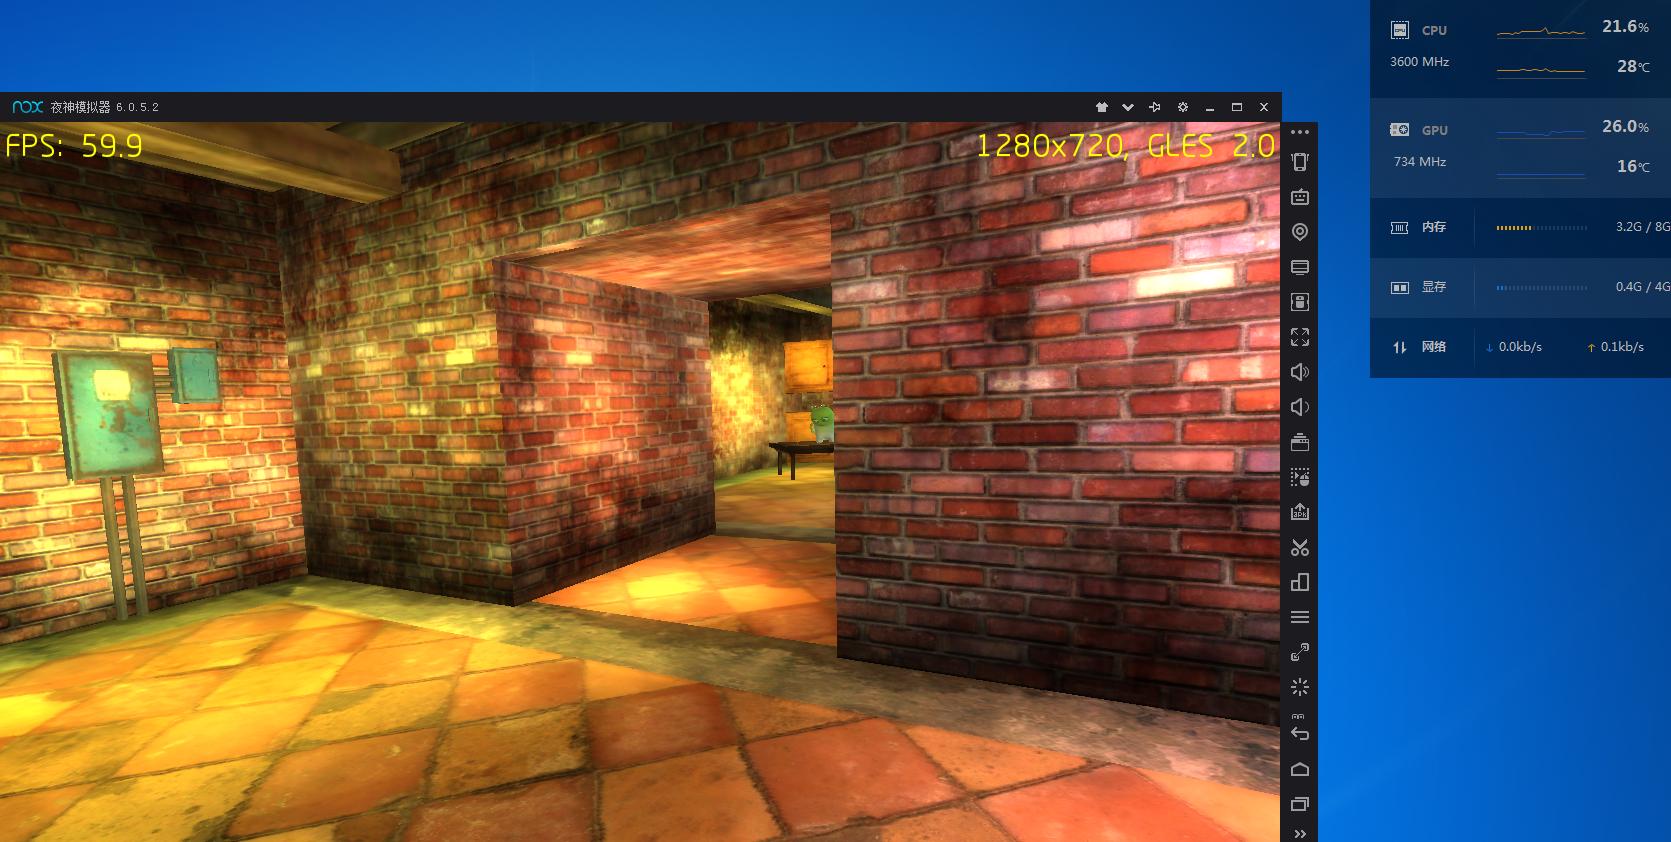Click the GPU monitor icon
The image size is (1671, 842).
click(x=1400, y=130)
